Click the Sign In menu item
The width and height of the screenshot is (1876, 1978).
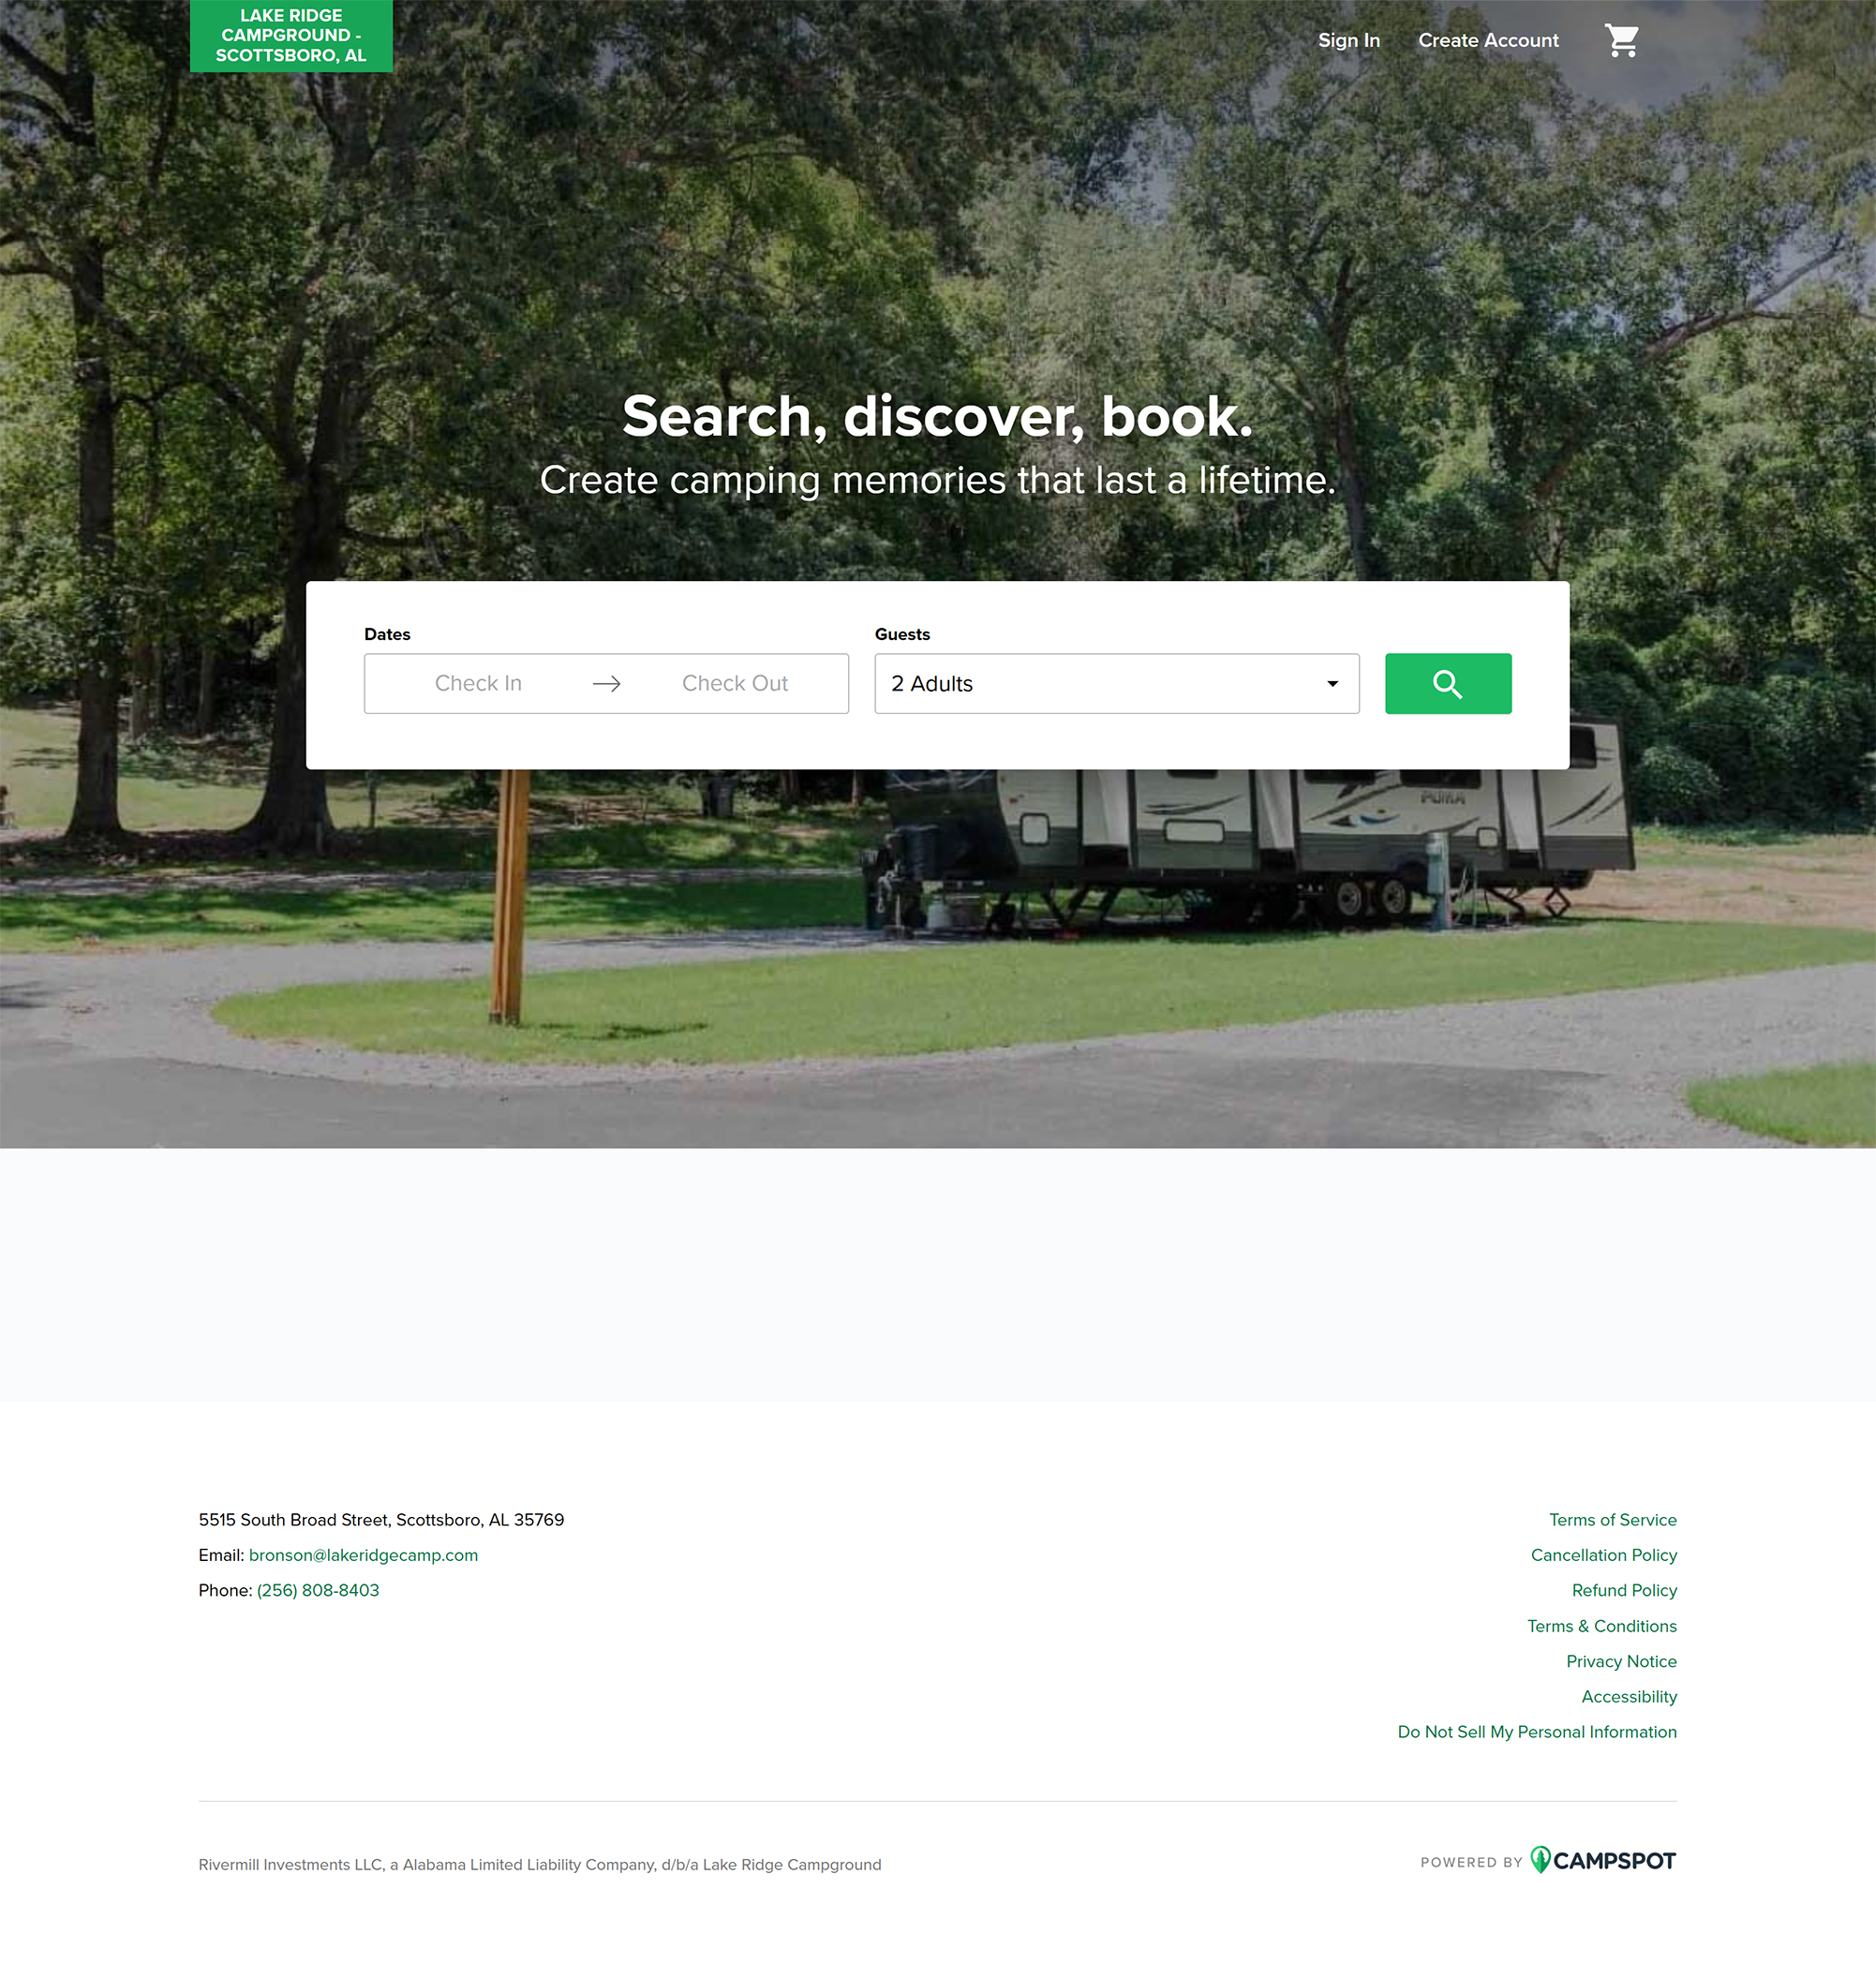pyautogui.click(x=1347, y=40)
